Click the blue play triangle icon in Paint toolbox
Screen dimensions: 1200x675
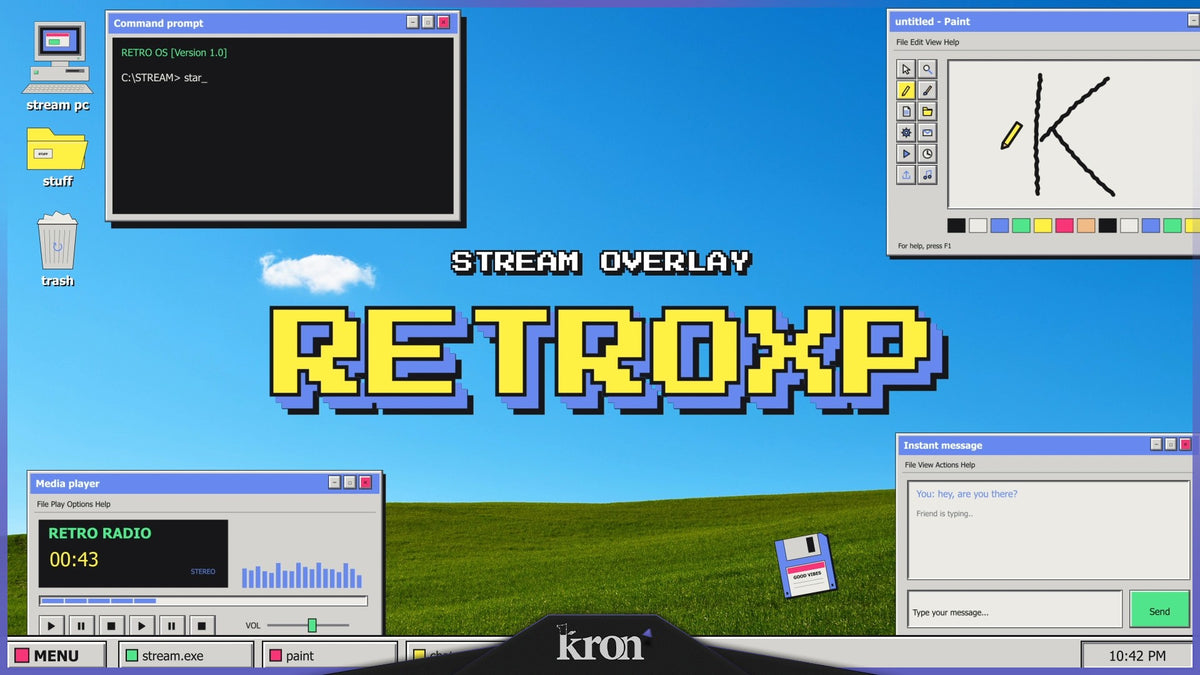[x=906, y=153]
